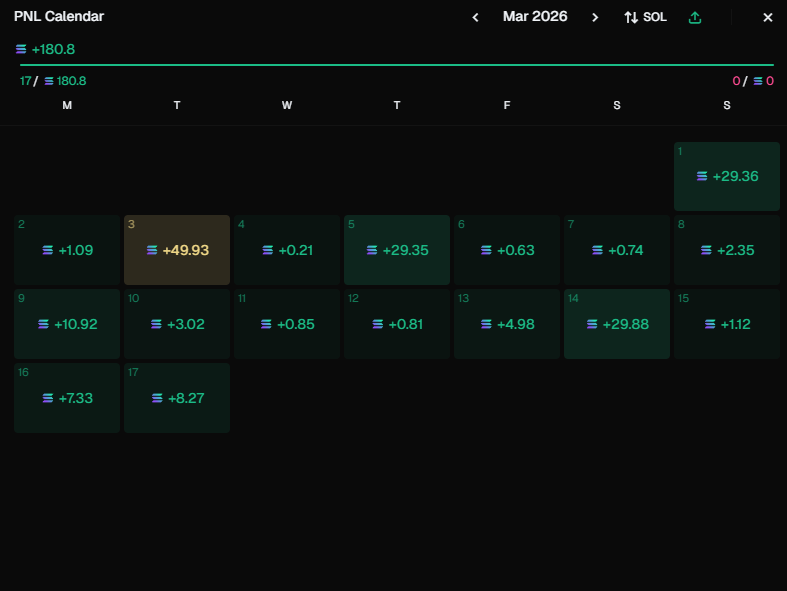The image size is (787, 591).
Task: Click the PNL Calendar title
Action: [x=59, y=17]
